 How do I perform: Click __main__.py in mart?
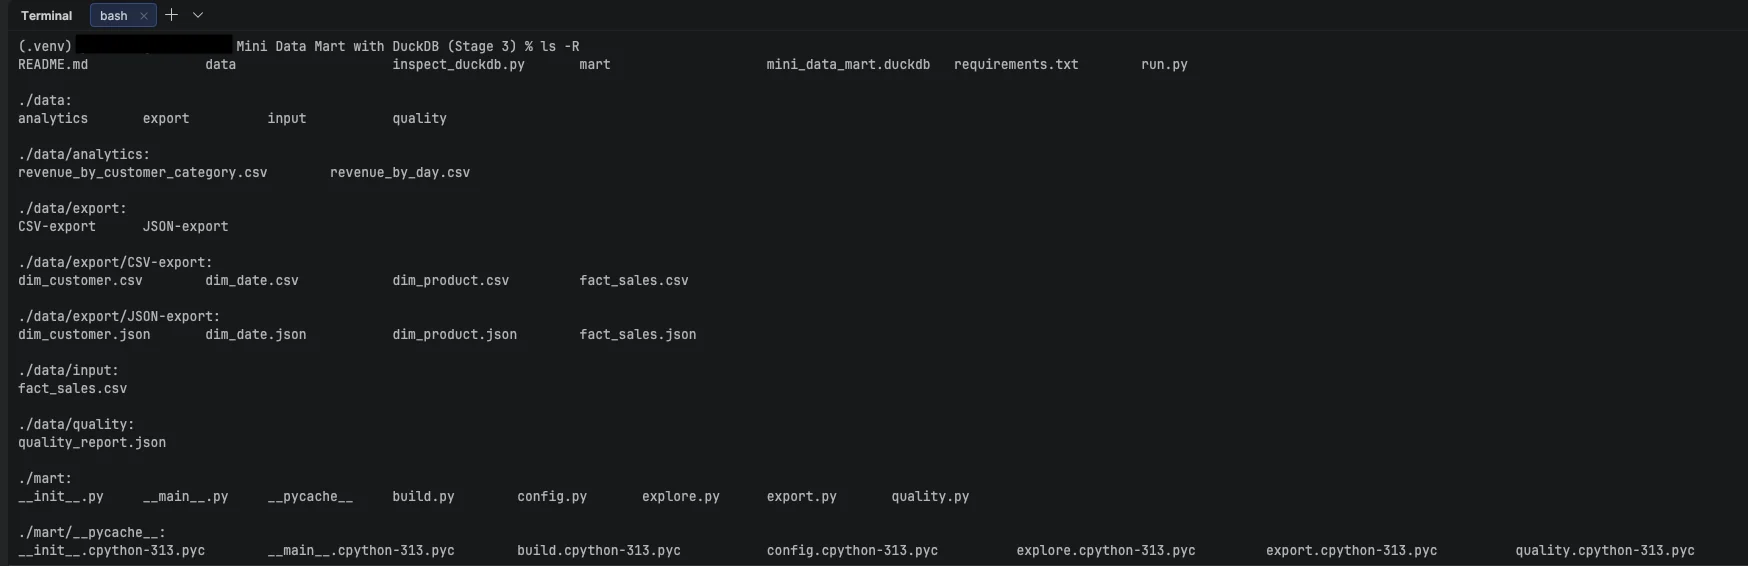coord(185,497)
